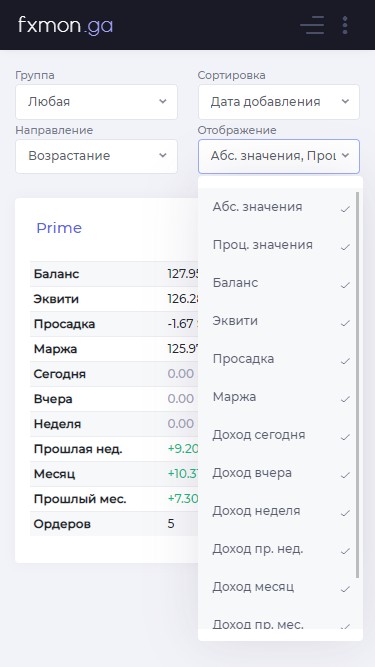Click the dropdown list scrollbar
Image resolution: width=375 pixels, height=667 pixels.
[x=358, y=385]
